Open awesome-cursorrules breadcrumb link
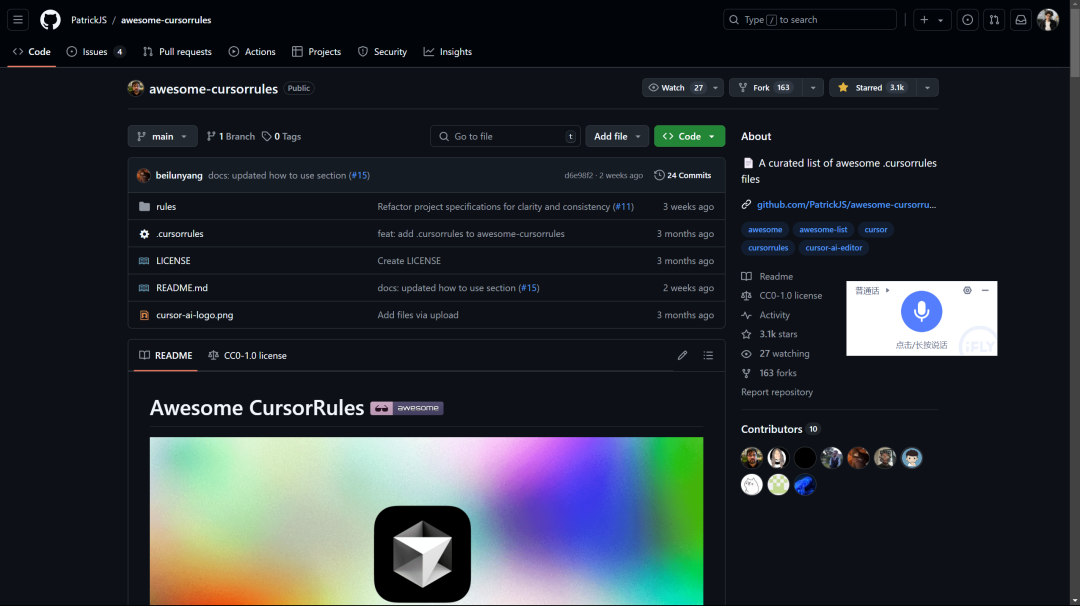This screenshot has width=1080, height=606. (166, 20)
